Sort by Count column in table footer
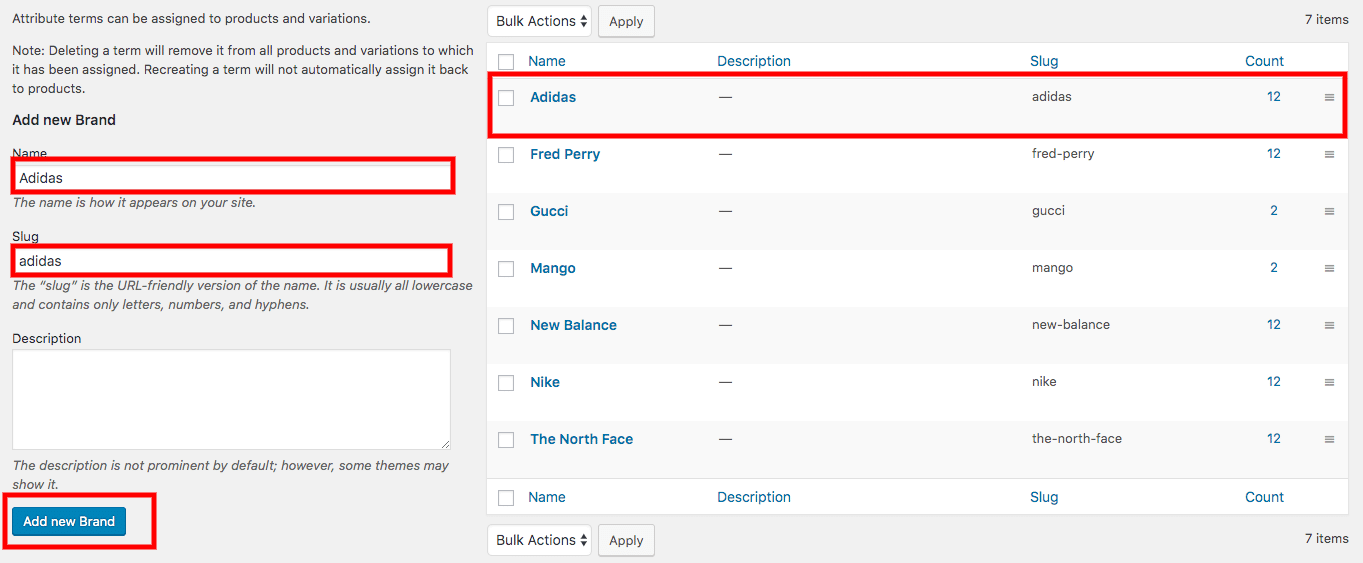Viewport: 1363px width, 563px height. coord(1264,497)
